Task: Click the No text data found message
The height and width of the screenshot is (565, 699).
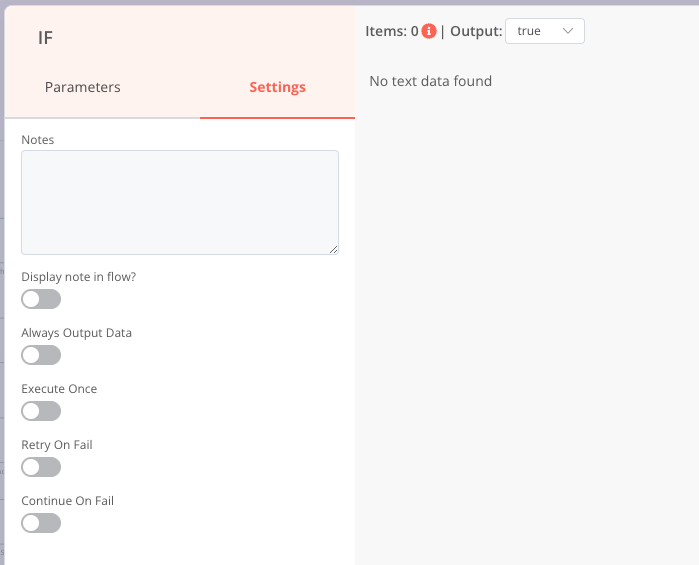Action: [431, 81]
